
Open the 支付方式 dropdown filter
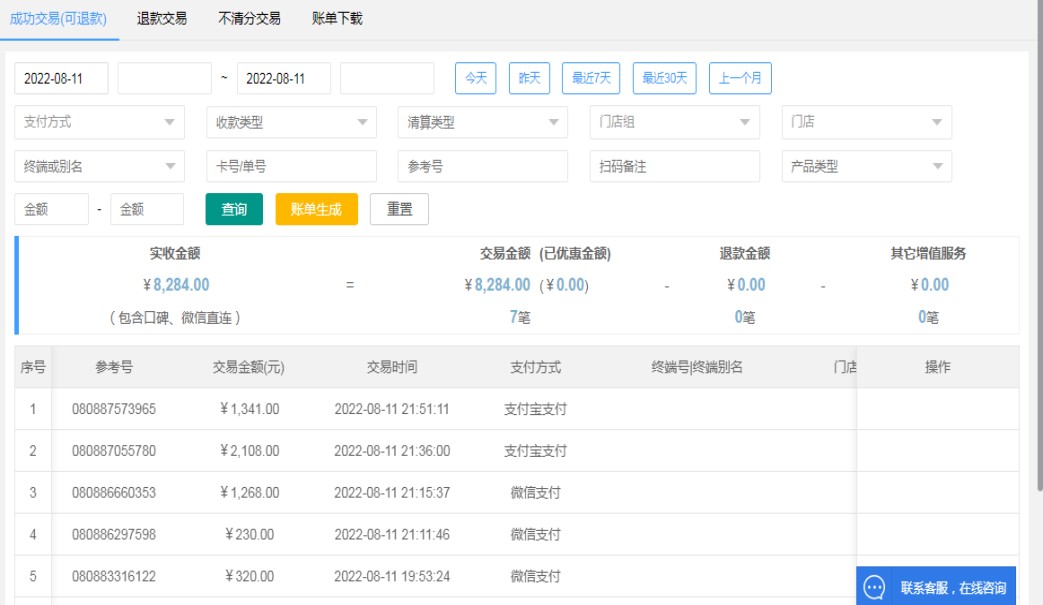pos(99,122)
